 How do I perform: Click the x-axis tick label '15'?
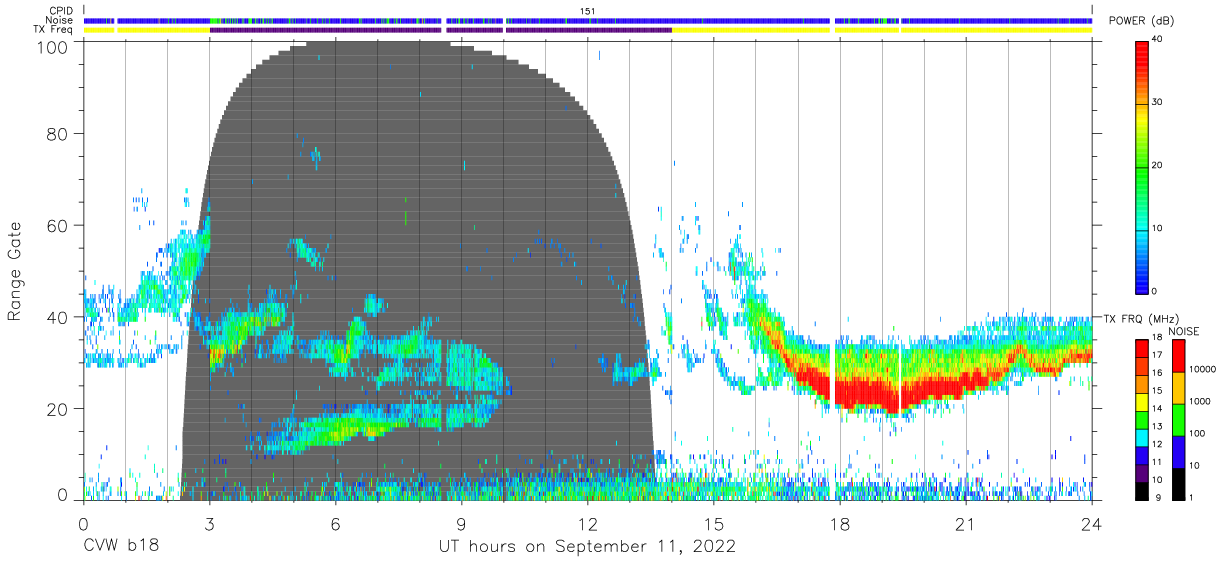click(x=714, y=524)
